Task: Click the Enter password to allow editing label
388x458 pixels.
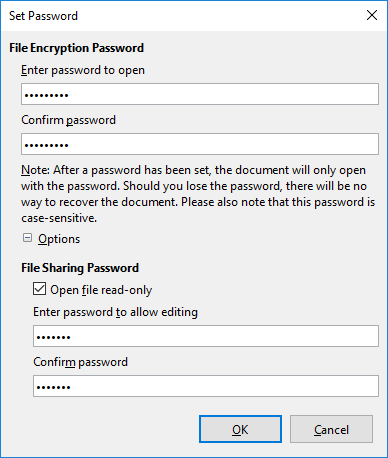Action: [115, 312]
